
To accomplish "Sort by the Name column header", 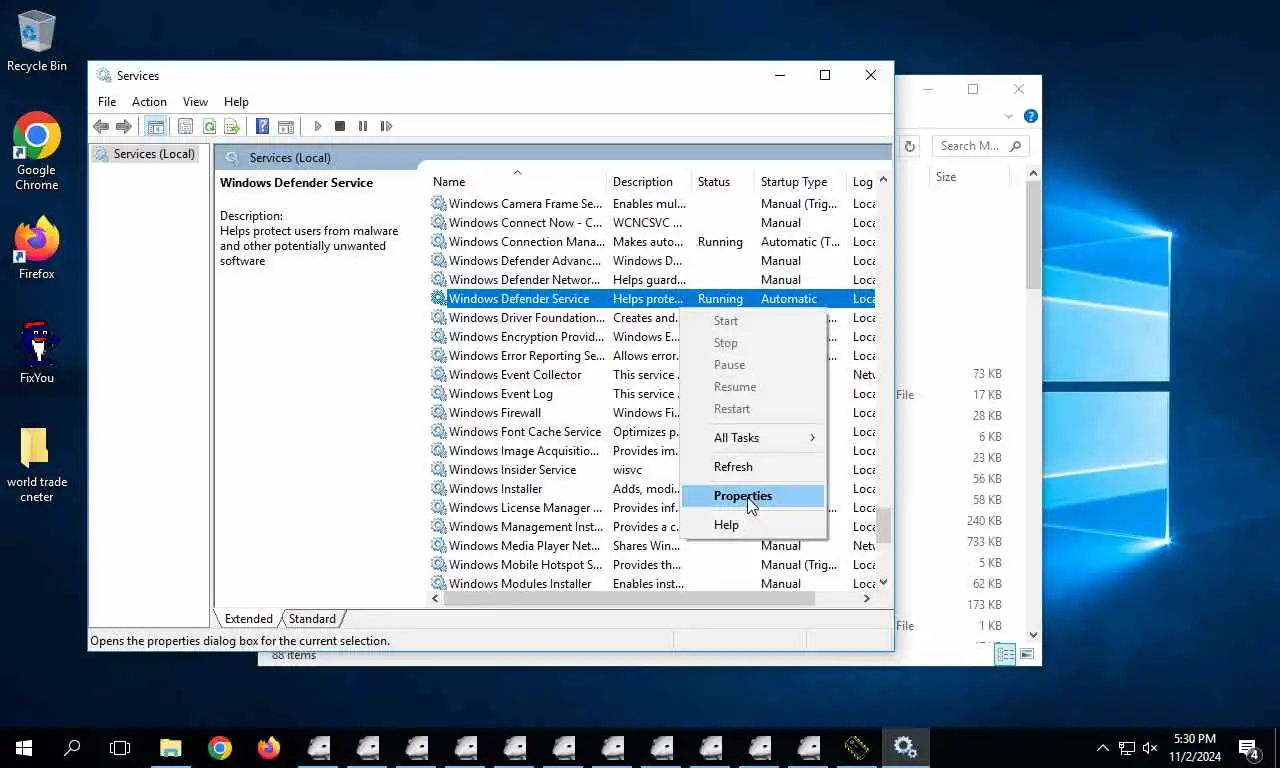I will 517,182.
